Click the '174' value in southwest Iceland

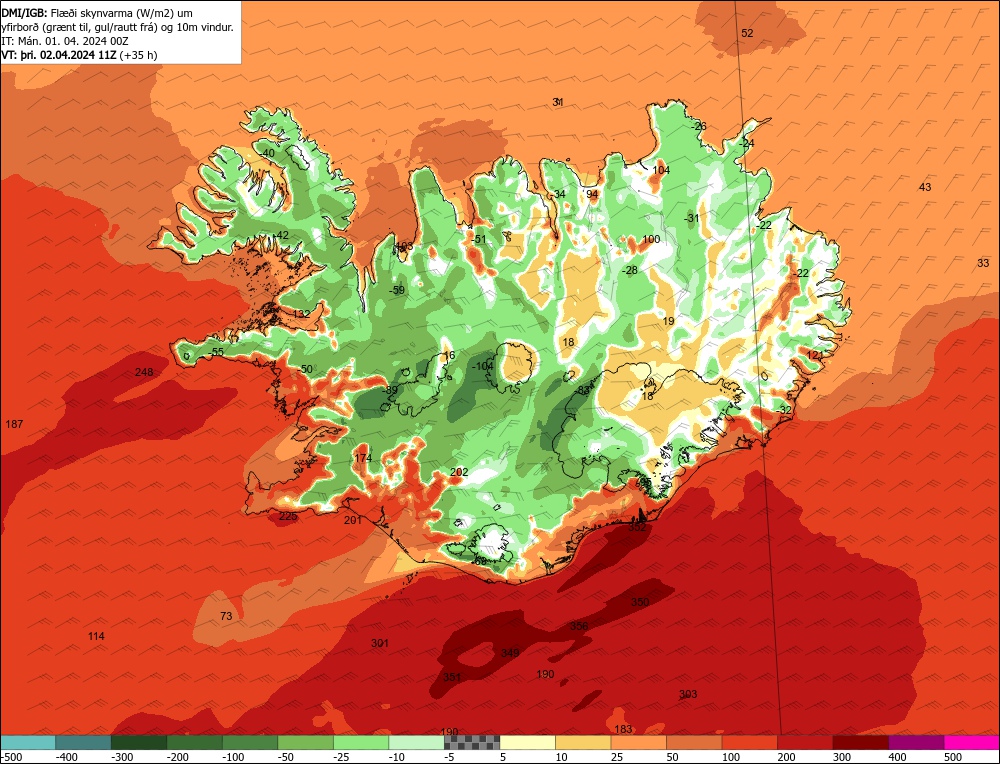coord(363,458)
